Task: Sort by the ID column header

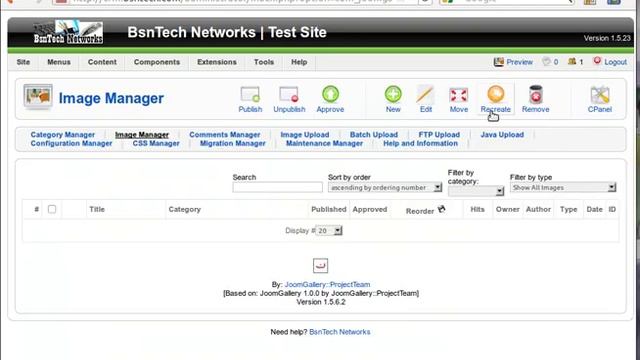Action: [x=612, y=209]
